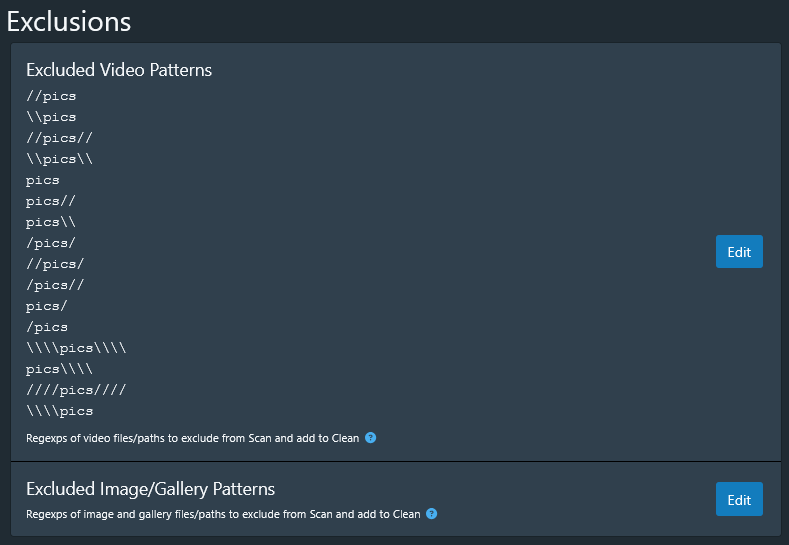Edit the Excluded Video Patterns
The width and height of the screenshot is (789, 545).
pos(739,252)
